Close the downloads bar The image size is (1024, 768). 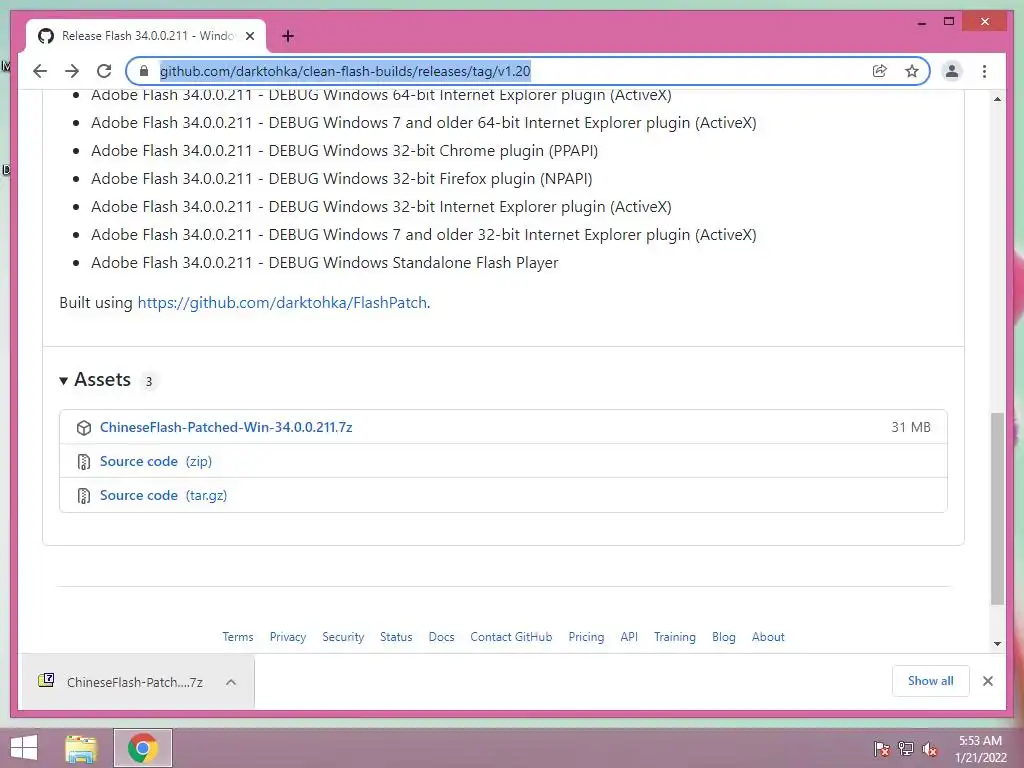[x=987, y=681]
